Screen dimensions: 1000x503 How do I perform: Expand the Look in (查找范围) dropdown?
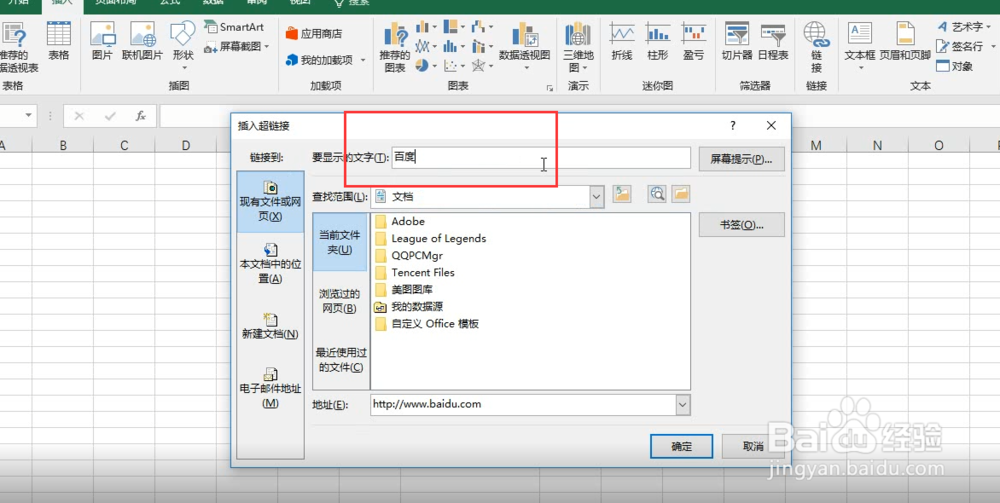click(x=597, y=197)
